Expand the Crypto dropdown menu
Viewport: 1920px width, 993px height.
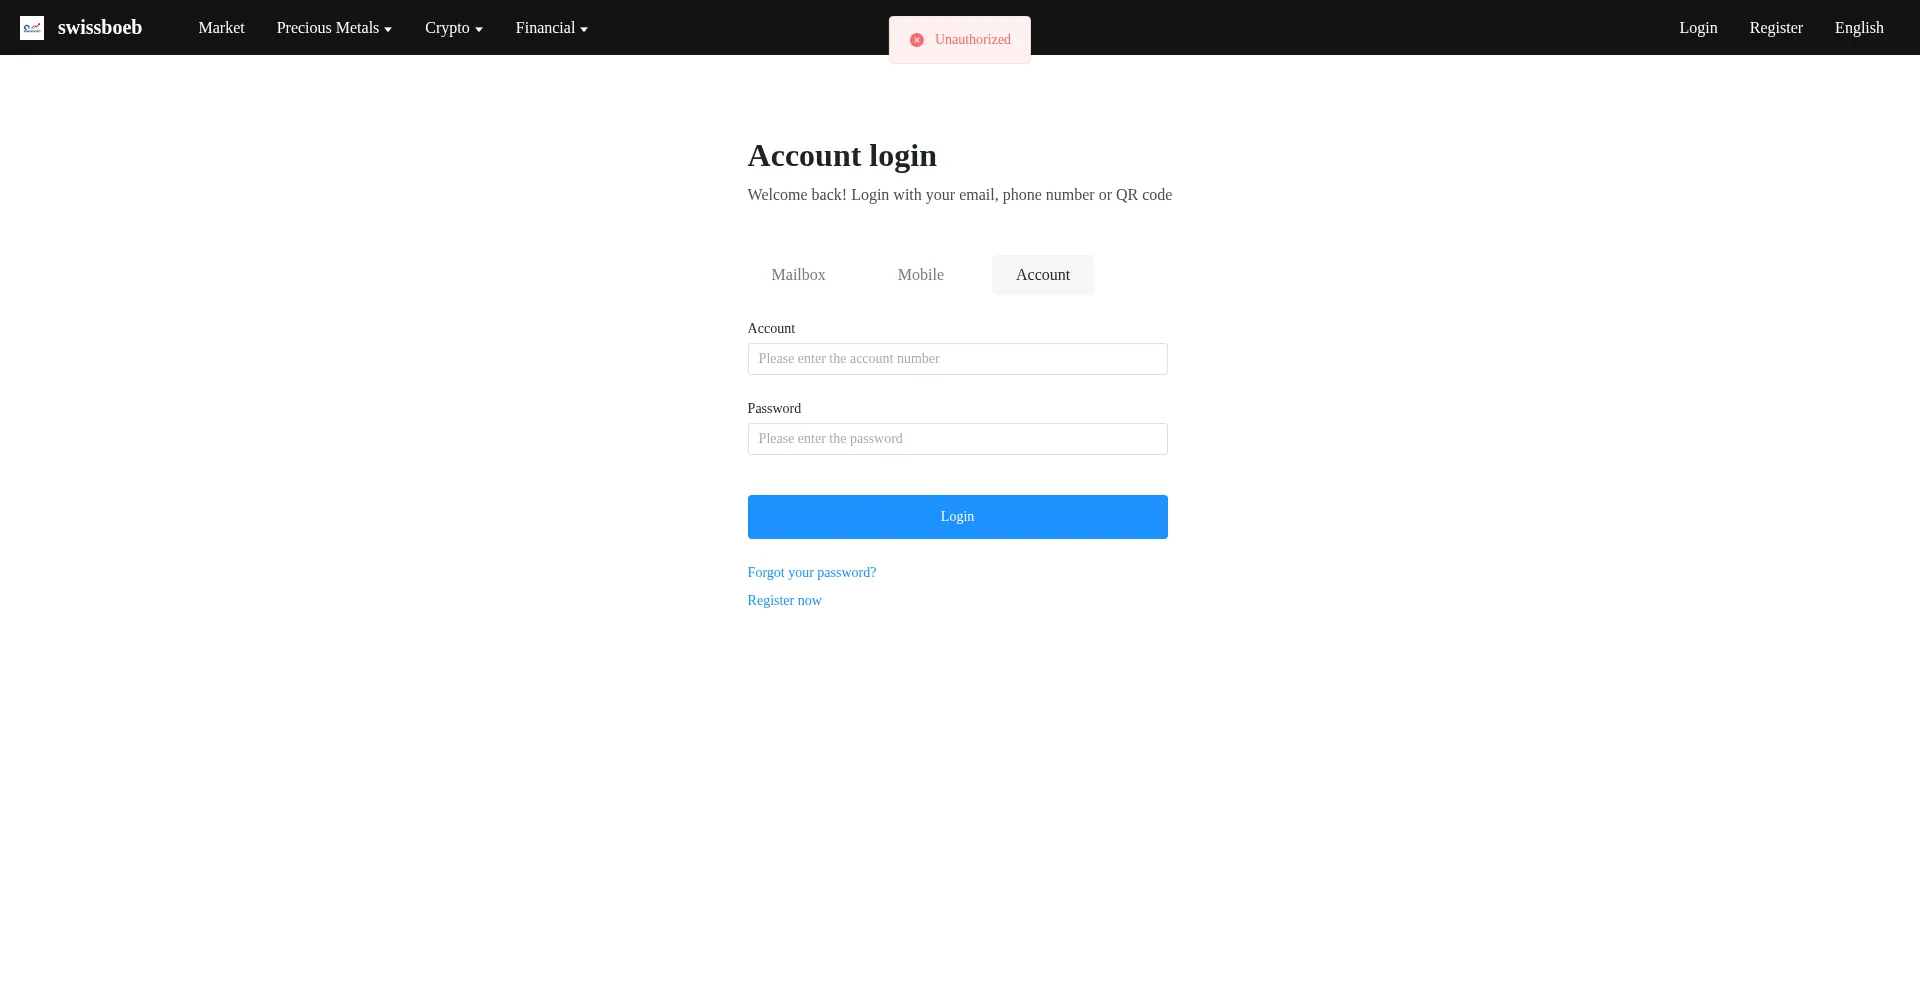pos(453,28)
